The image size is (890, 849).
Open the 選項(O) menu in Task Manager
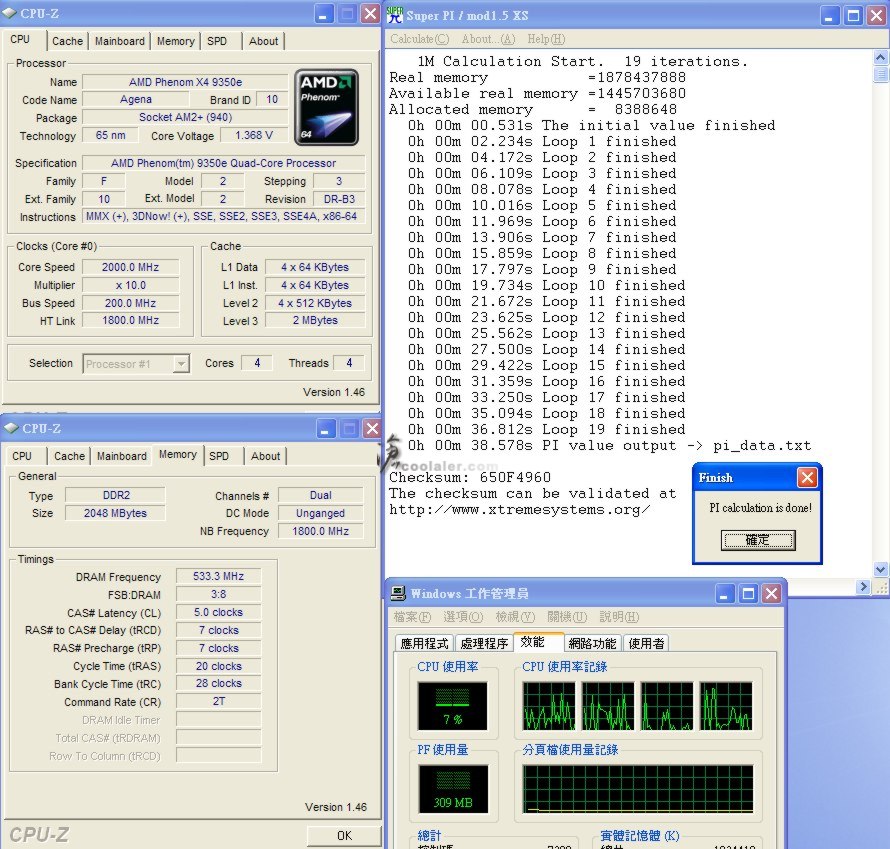tap(463, 617)
